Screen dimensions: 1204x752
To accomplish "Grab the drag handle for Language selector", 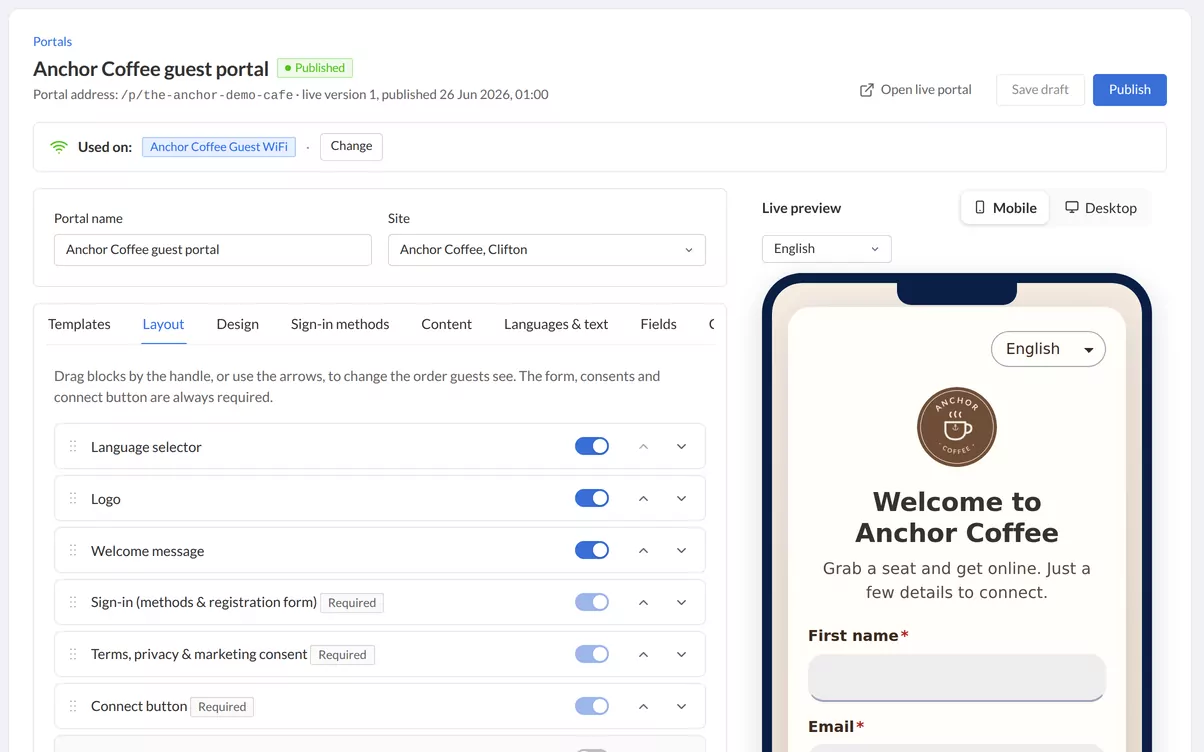I will 73,446.
